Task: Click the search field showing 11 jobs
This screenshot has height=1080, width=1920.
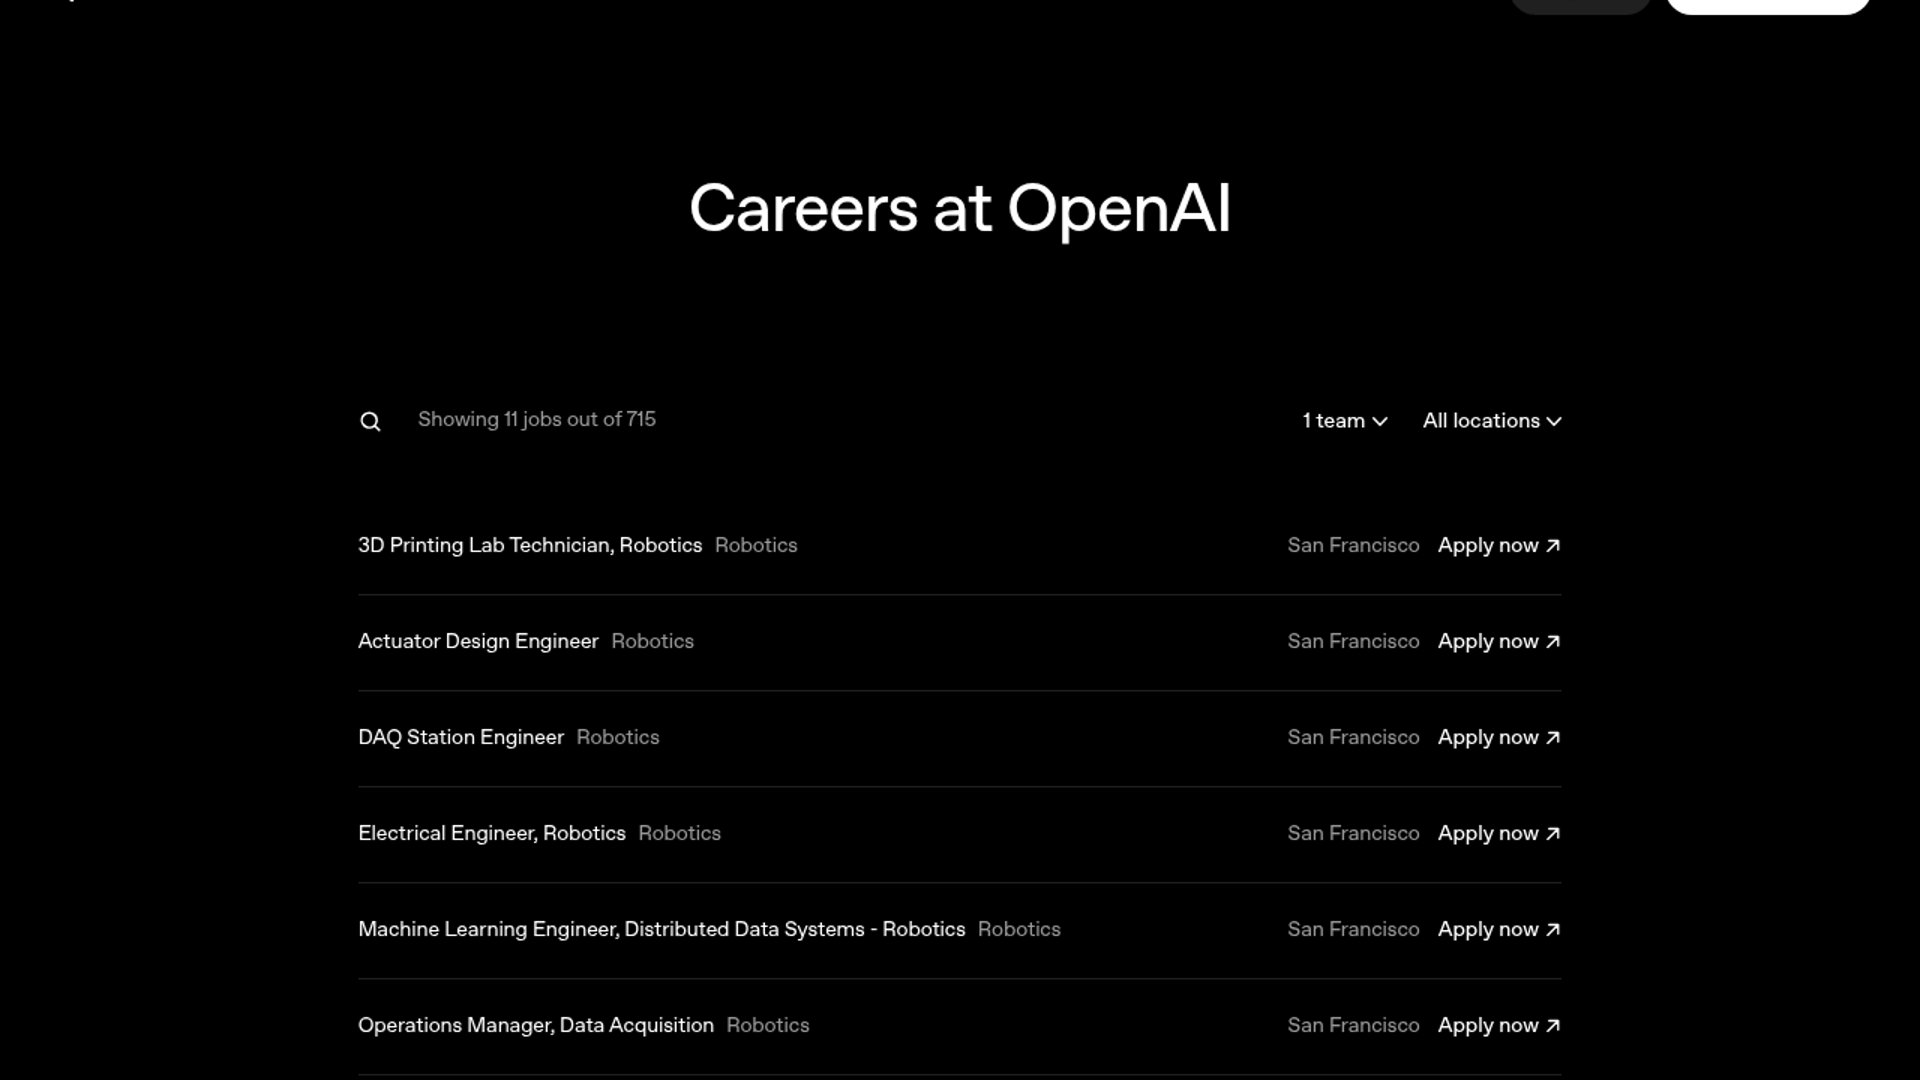Action: 537,420
